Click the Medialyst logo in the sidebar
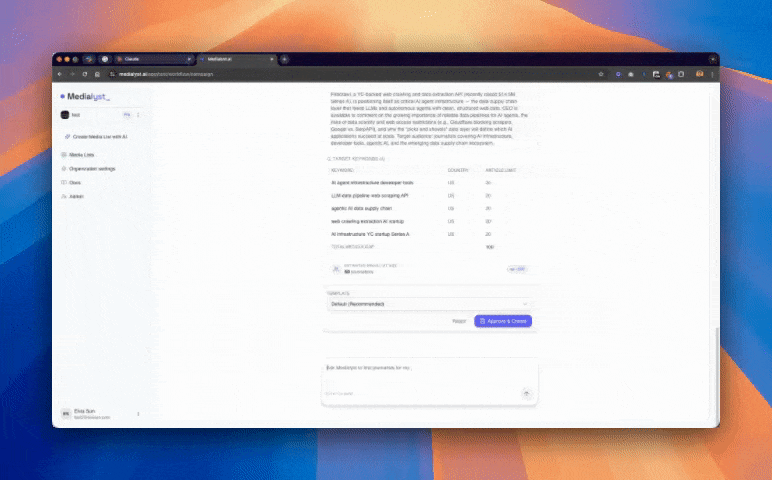The image size is (772, 480). (x=85, y=96)
